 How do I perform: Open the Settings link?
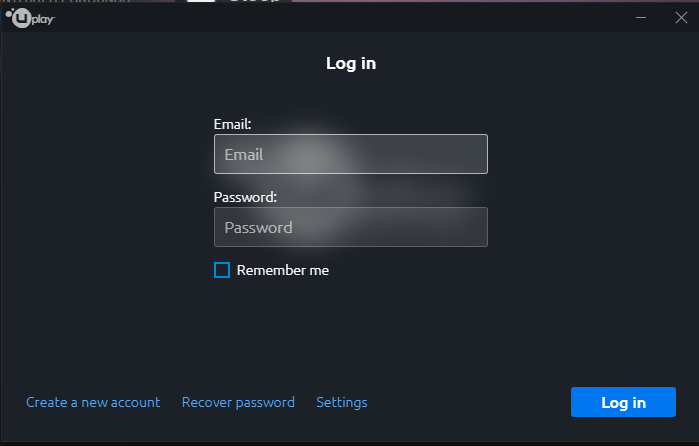pyautogui.click(x=342, y=402)
